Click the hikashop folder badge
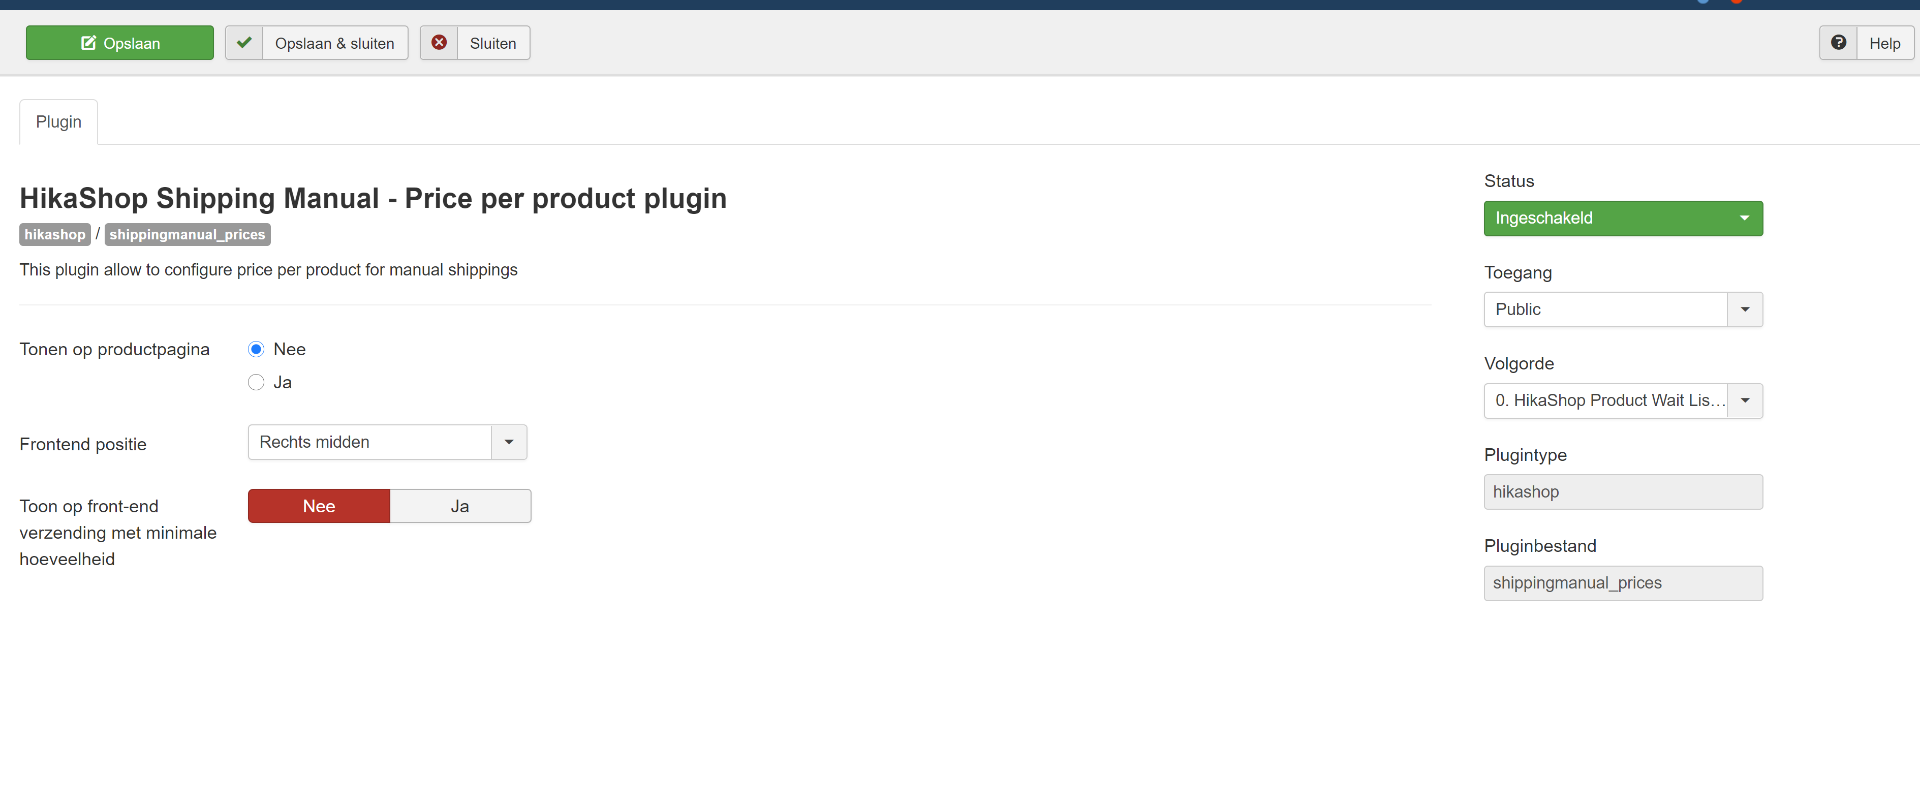 (55, 234)
